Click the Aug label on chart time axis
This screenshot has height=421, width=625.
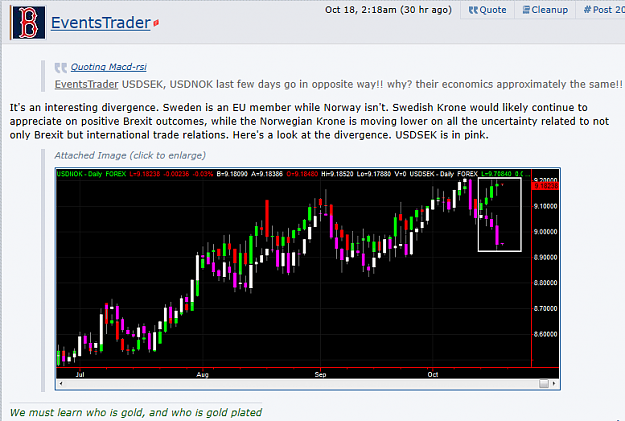(x=202, y=374)
